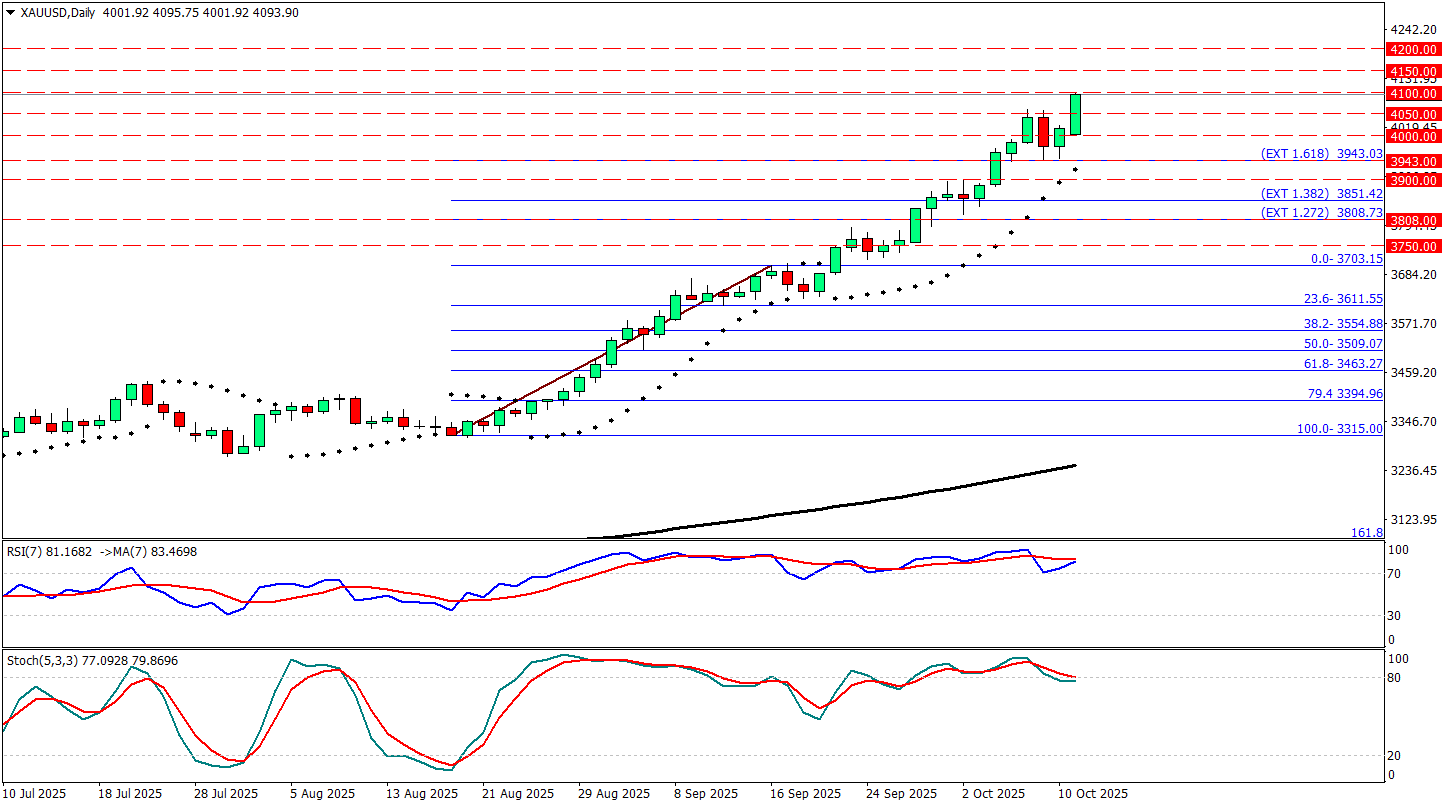Click the 50.0- 3509.07 retracement label
The image size is (1448, 806).
click(1343, 344)
